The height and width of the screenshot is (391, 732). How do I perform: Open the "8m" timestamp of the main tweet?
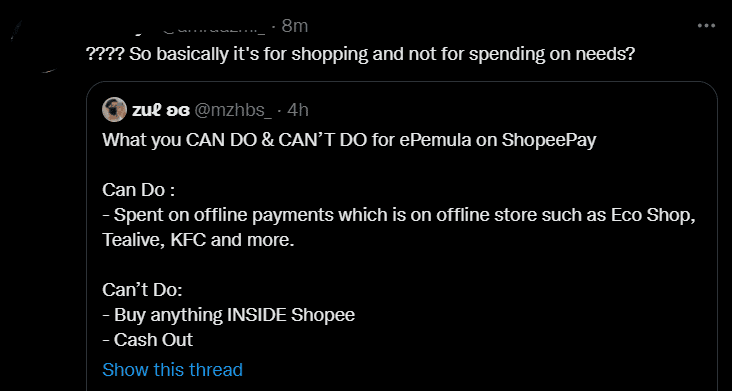click(x=295, y=26)
